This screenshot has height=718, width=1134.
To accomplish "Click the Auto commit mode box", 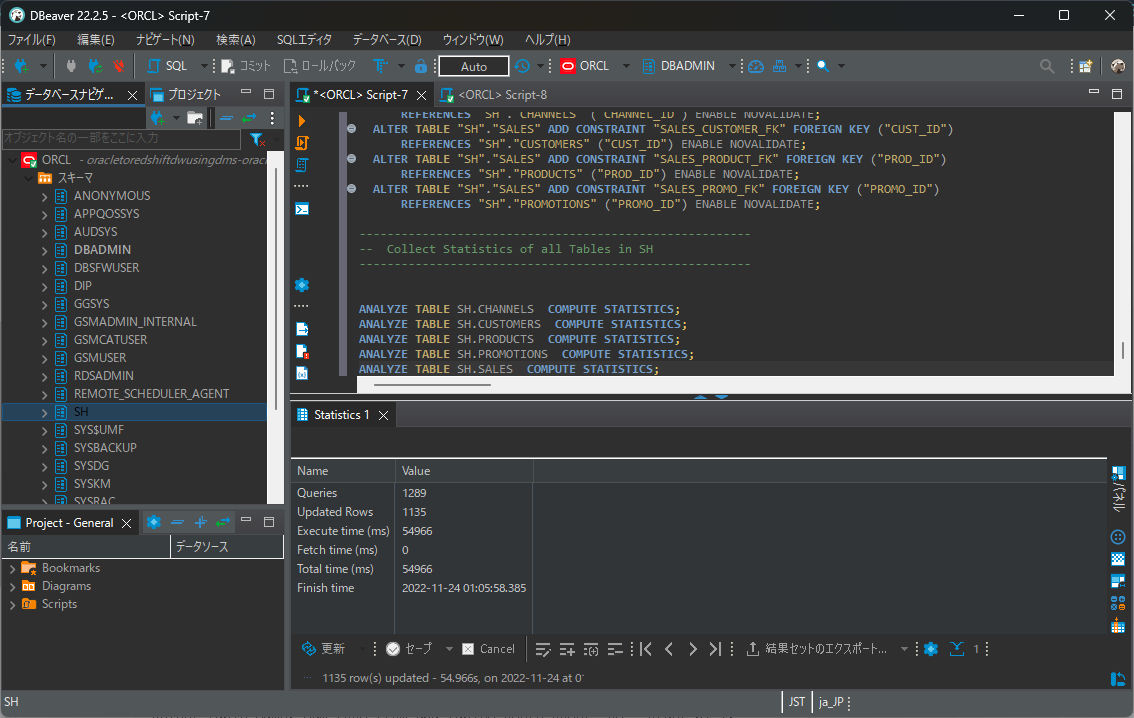I will pyautogui.click(x=474, y=66).
